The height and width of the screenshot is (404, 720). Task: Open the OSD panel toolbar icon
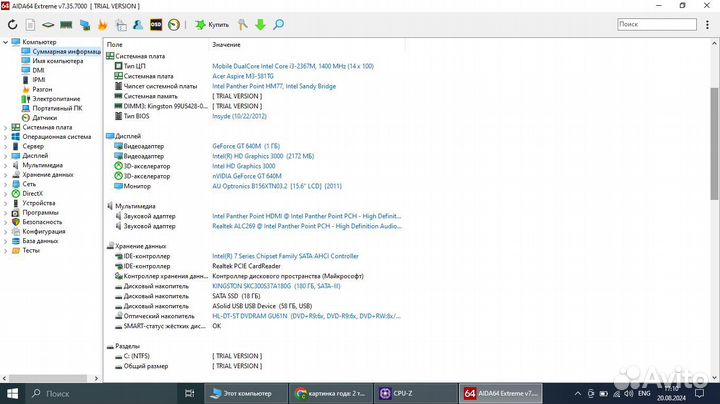click(x=156, y=25)
